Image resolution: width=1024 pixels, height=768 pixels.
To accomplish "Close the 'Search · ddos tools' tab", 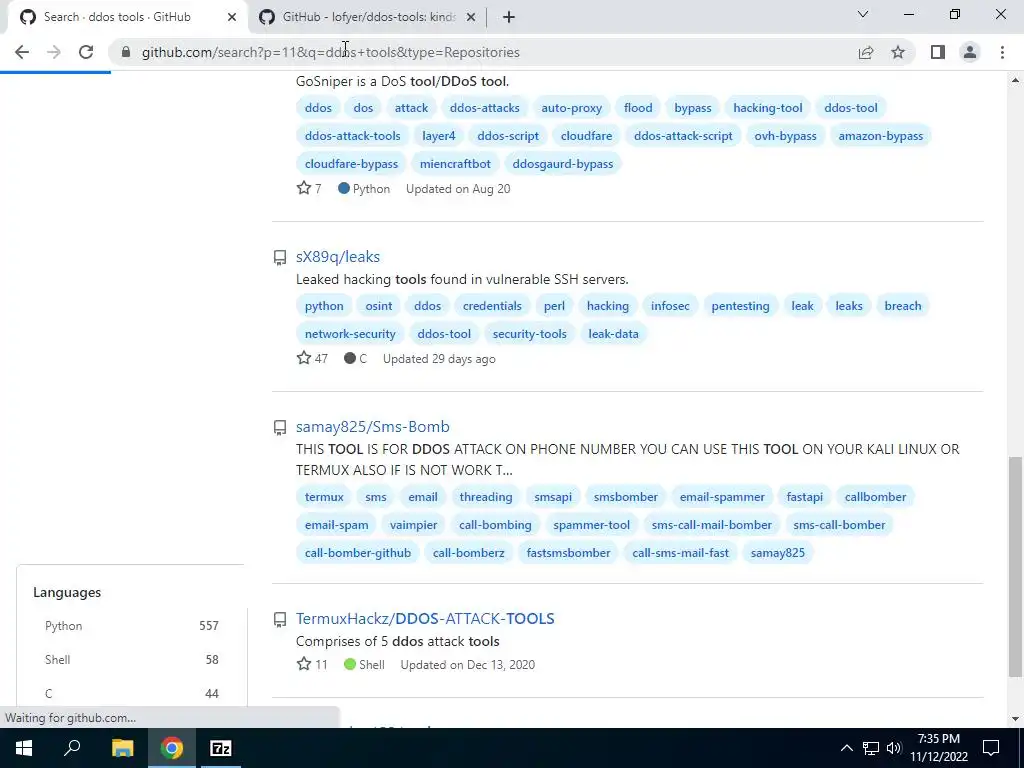I will click(x=231, y=17).
